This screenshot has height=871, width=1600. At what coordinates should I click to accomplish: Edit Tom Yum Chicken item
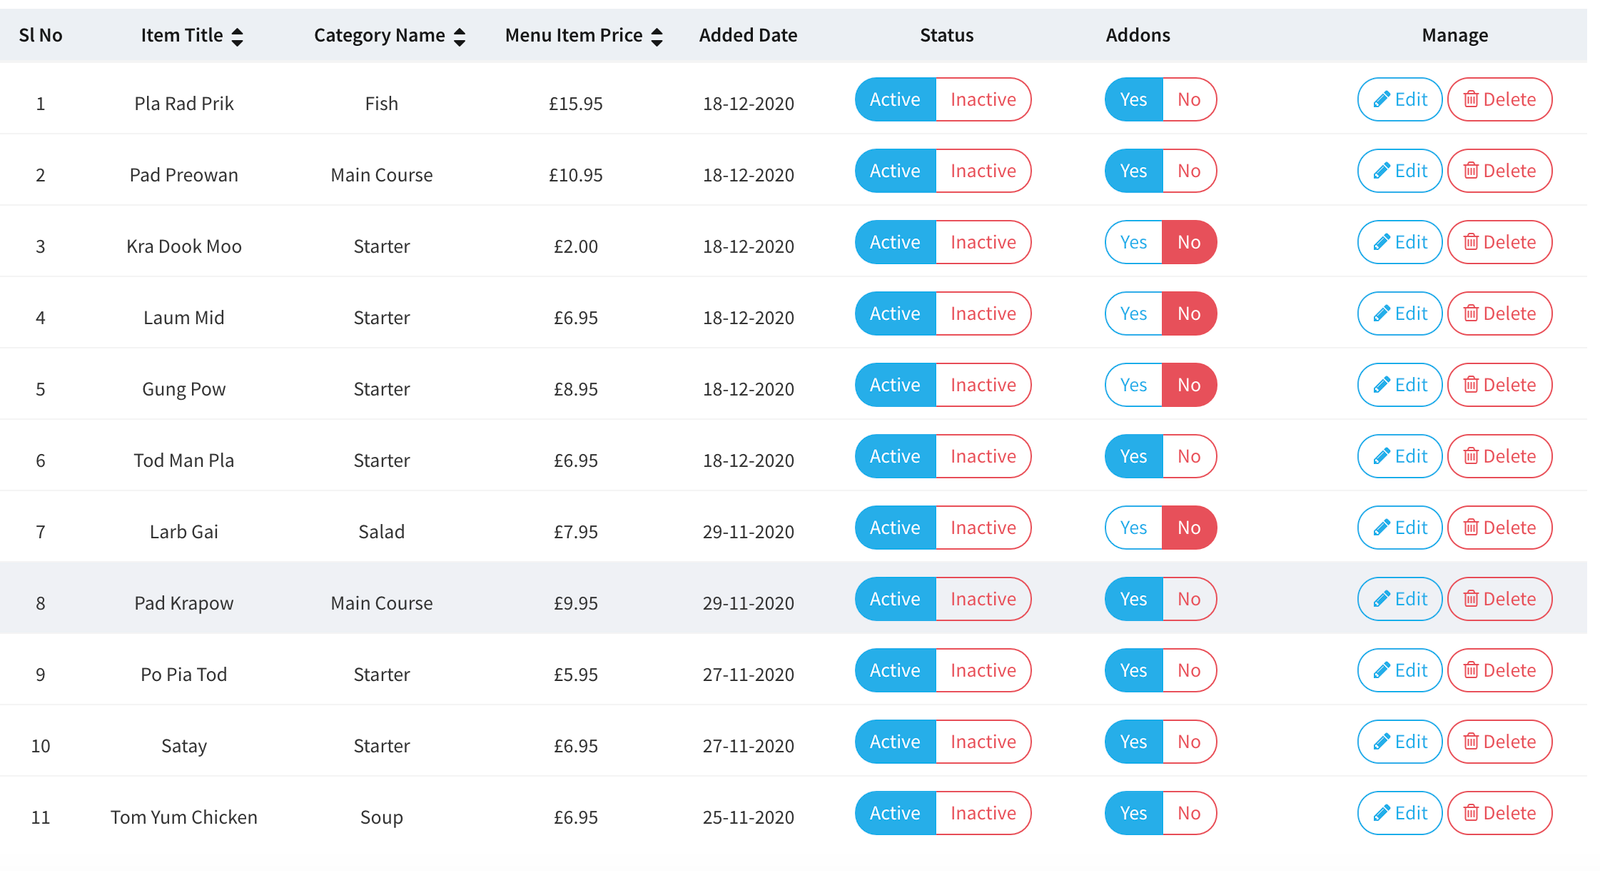[x=1399, y=813]
